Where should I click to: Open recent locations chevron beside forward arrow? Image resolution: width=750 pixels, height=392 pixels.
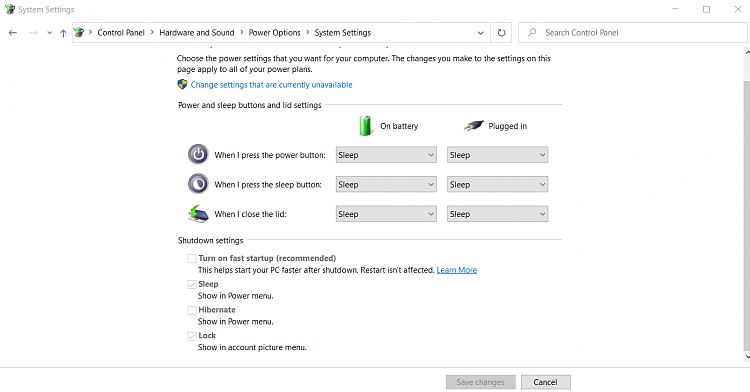49,33
